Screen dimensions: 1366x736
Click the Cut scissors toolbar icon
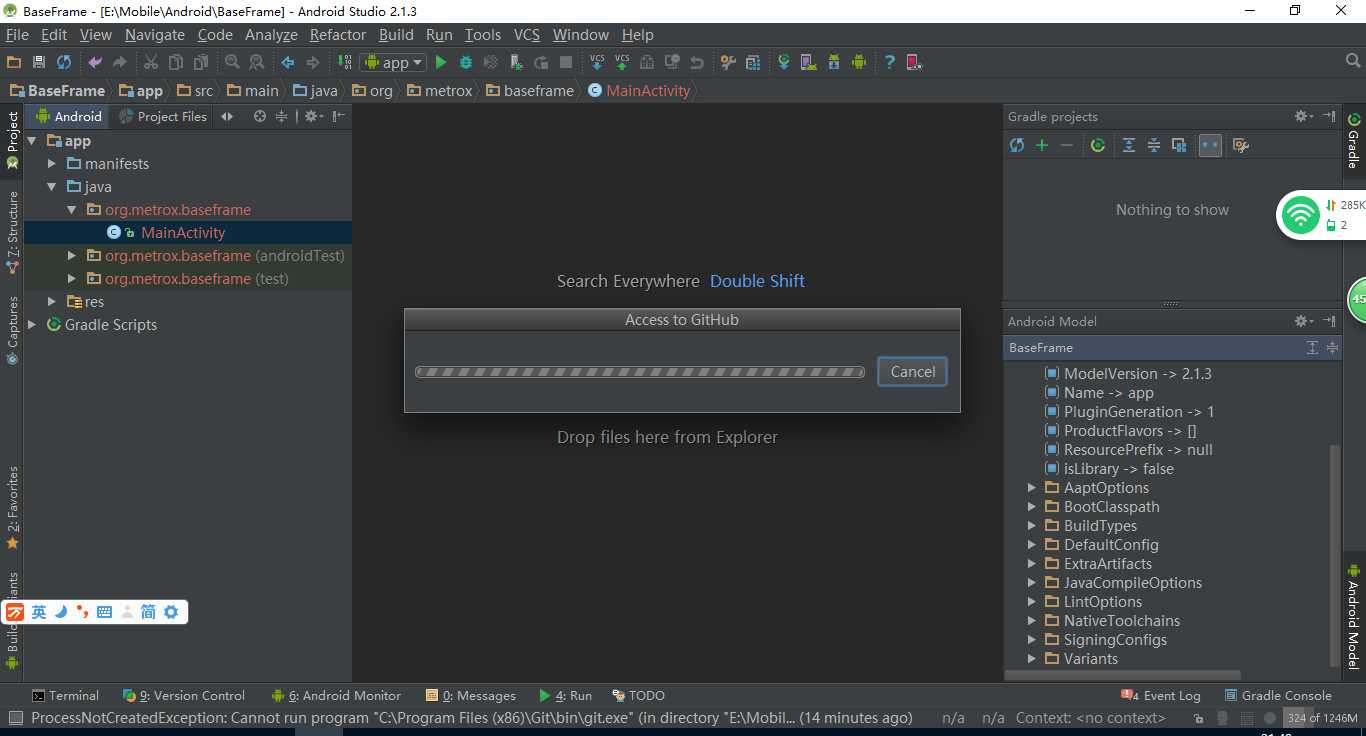(x=150, y=62)
